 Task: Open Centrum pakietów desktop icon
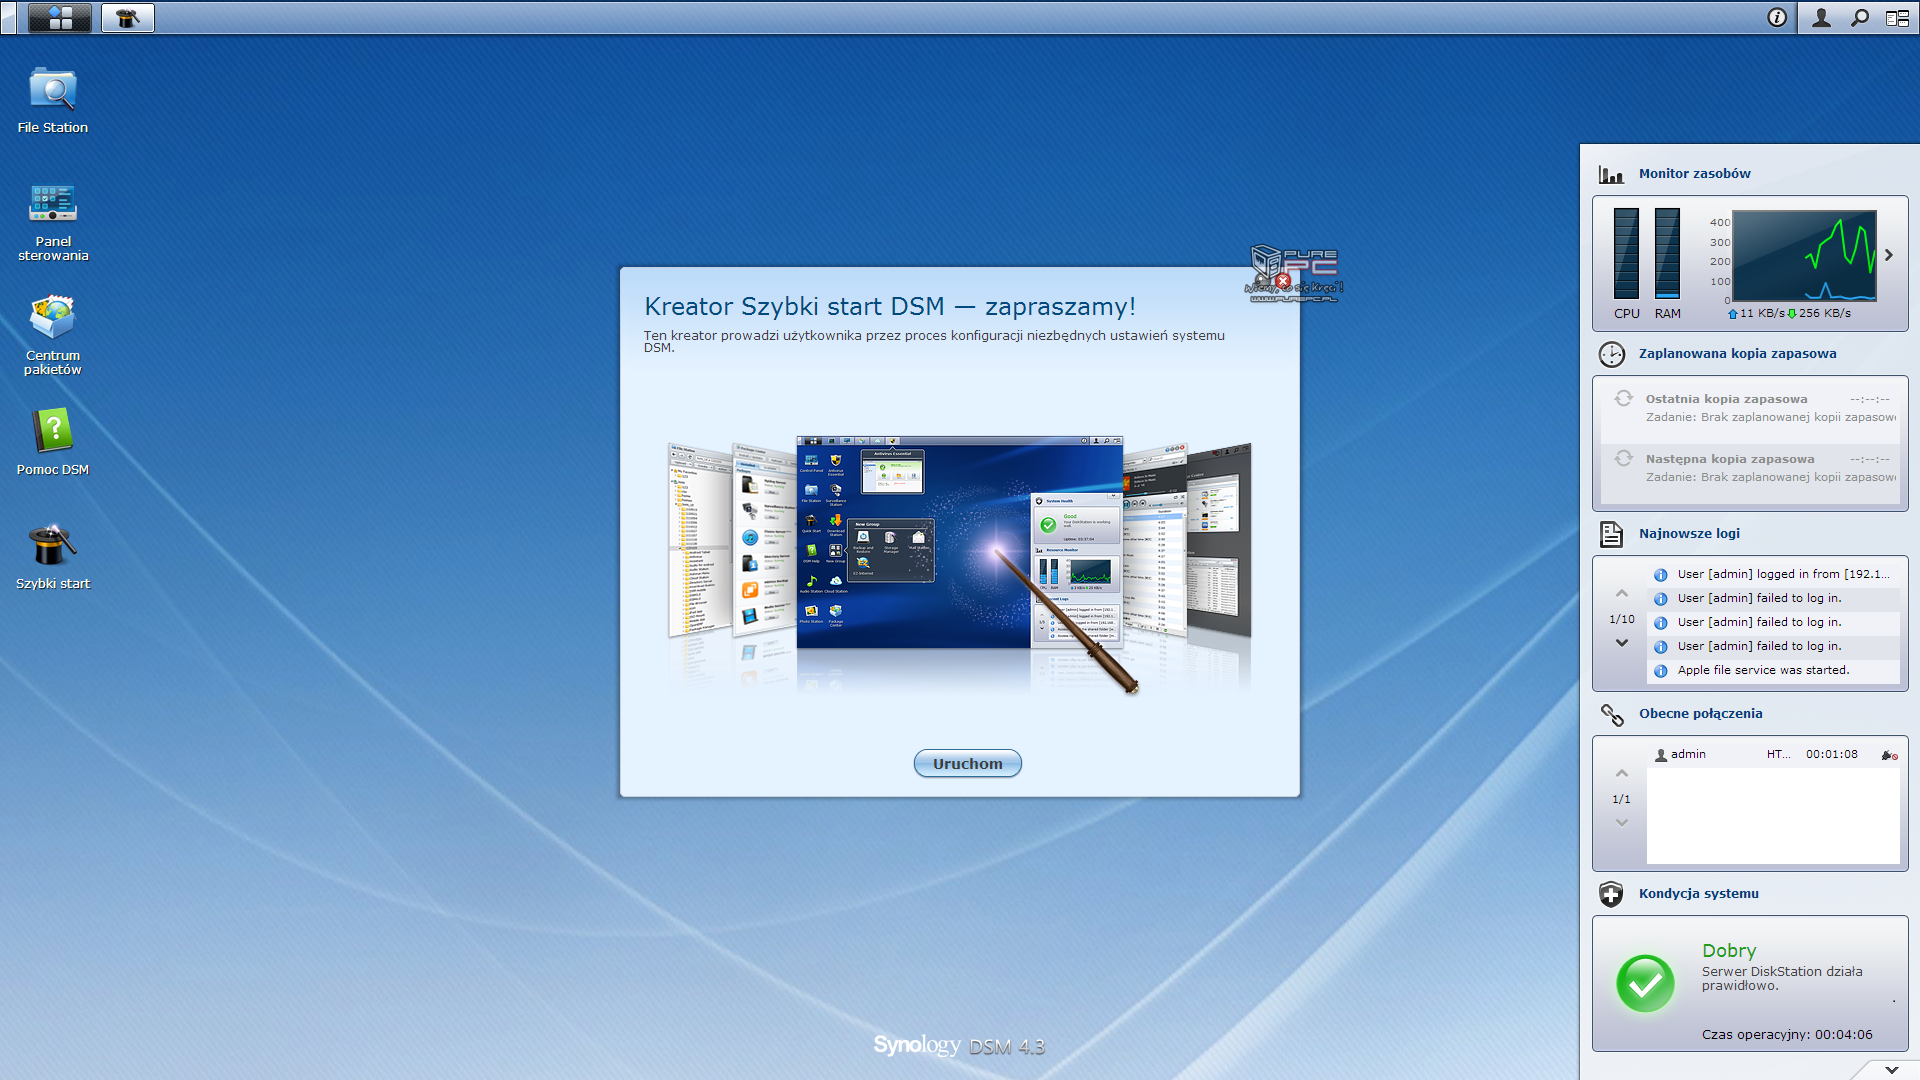tap(53, 336)
